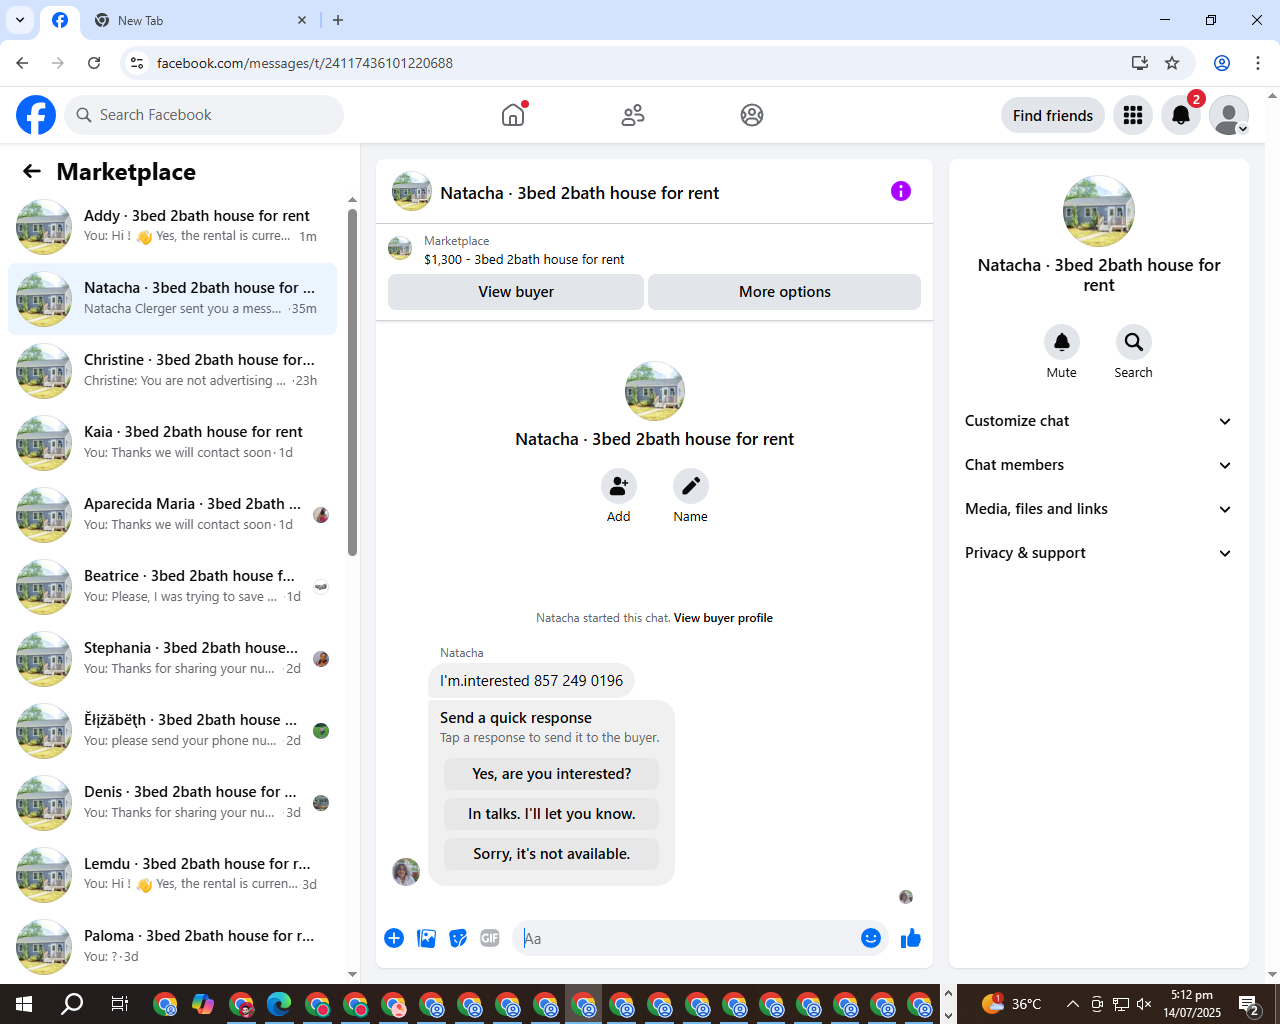Open Kaia conversation in chat list
Image resolution: width=1280 pixels, height=1024 pixels.
click(x=172, y=442)
